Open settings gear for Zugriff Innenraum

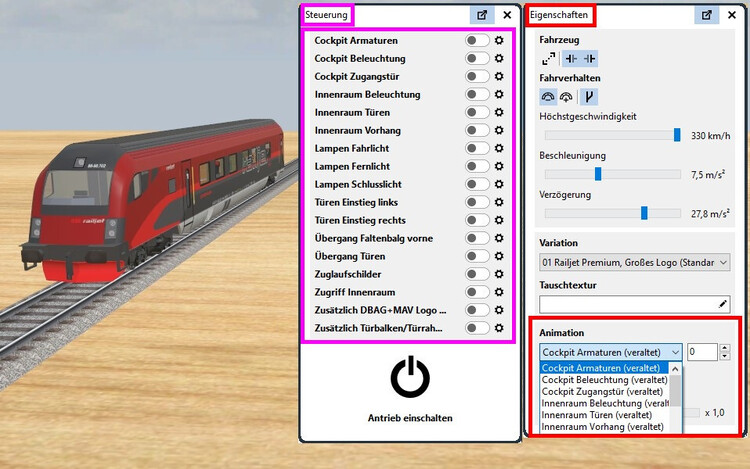[x=499, y=292]
